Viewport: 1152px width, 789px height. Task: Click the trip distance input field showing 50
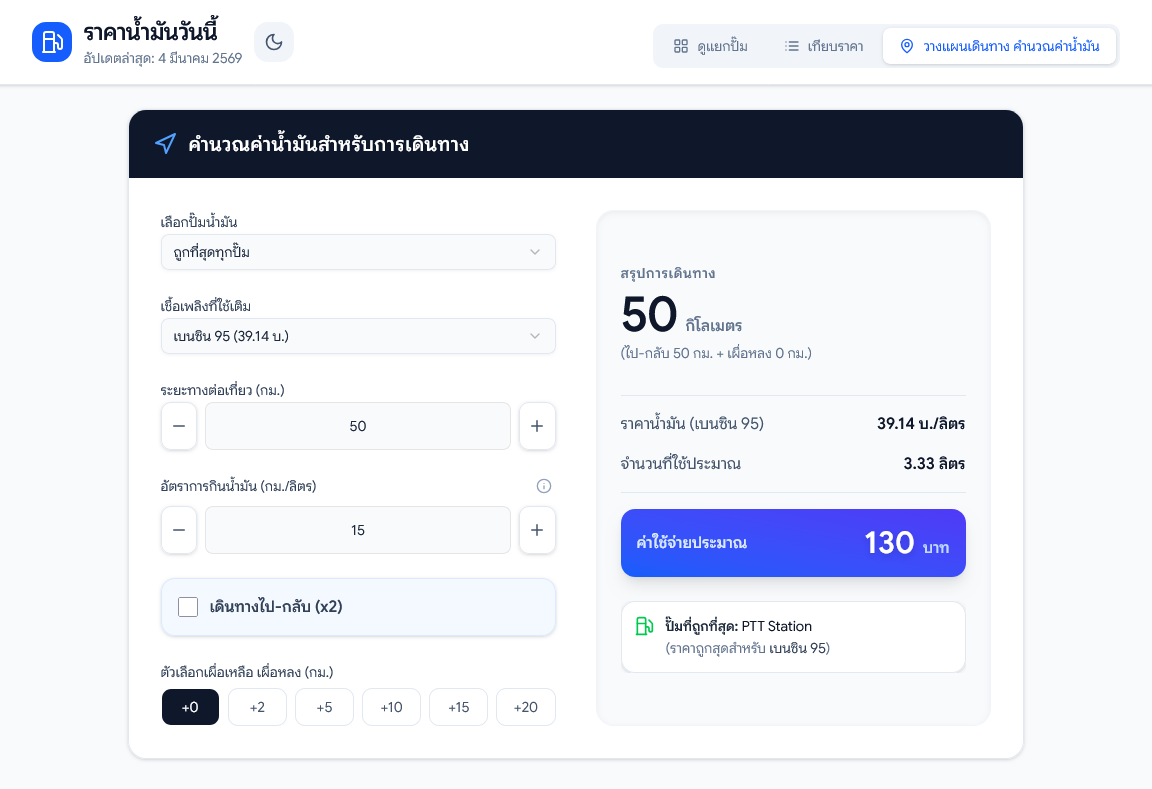[358, 426]
